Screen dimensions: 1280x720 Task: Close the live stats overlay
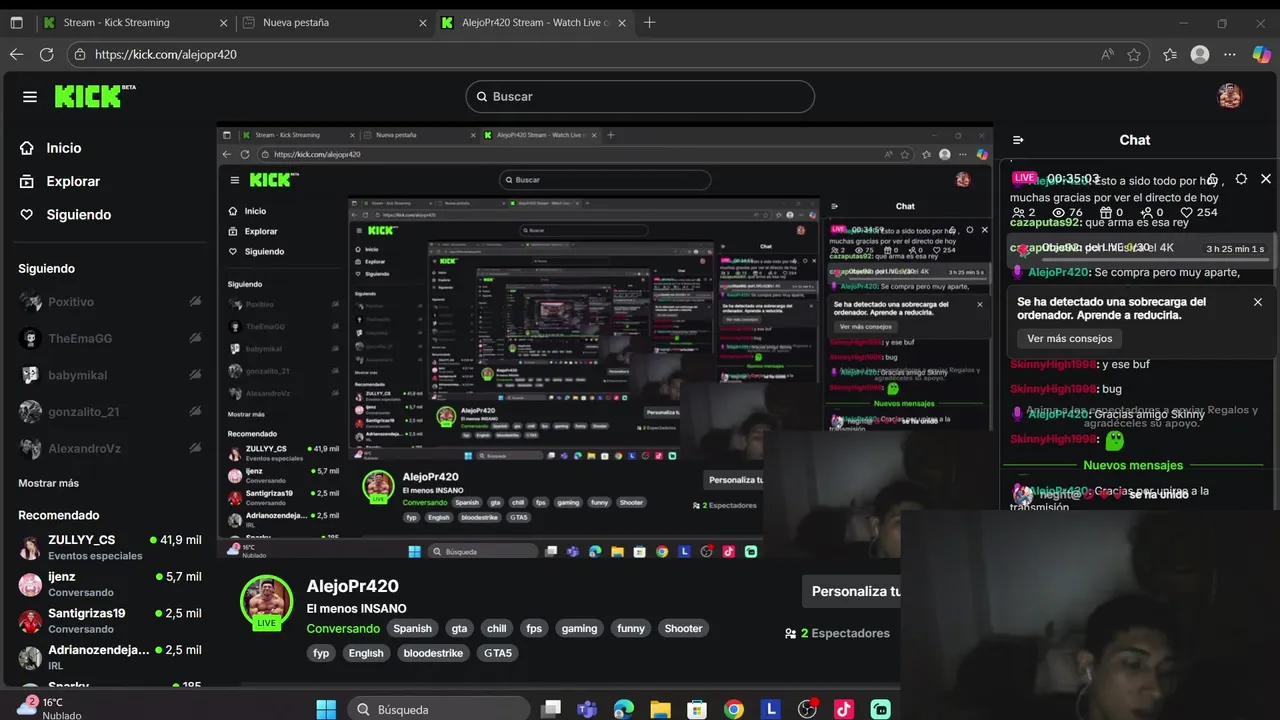coord(1266,179)
